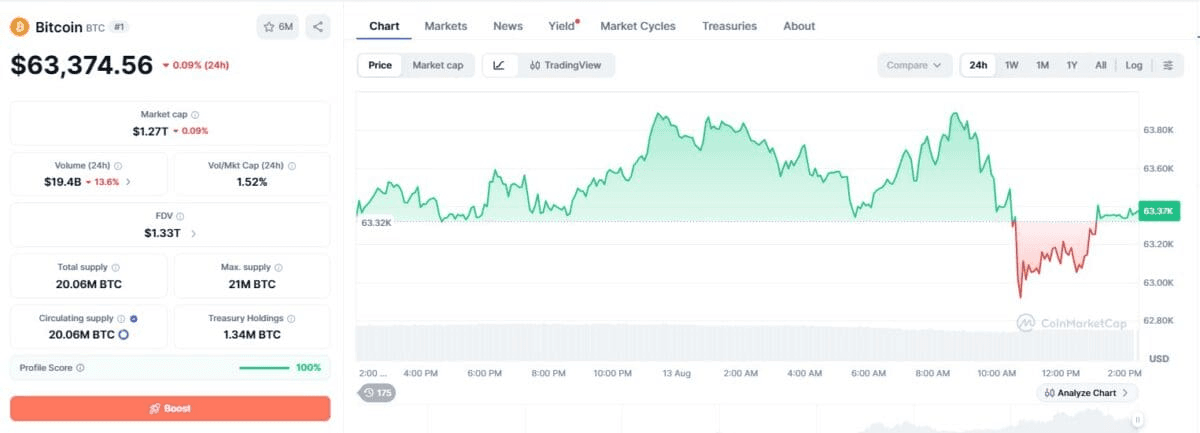Click the volume bars strip under chart
Screen dimensions: 1200x433
point(746,341)
